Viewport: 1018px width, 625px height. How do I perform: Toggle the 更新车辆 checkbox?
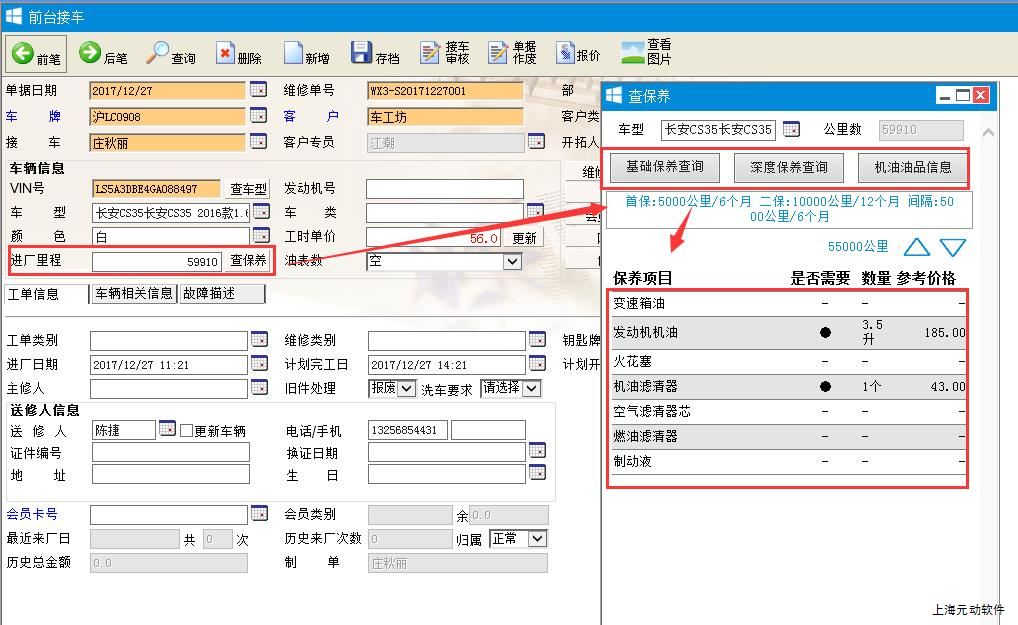click(x=186, y=431)
